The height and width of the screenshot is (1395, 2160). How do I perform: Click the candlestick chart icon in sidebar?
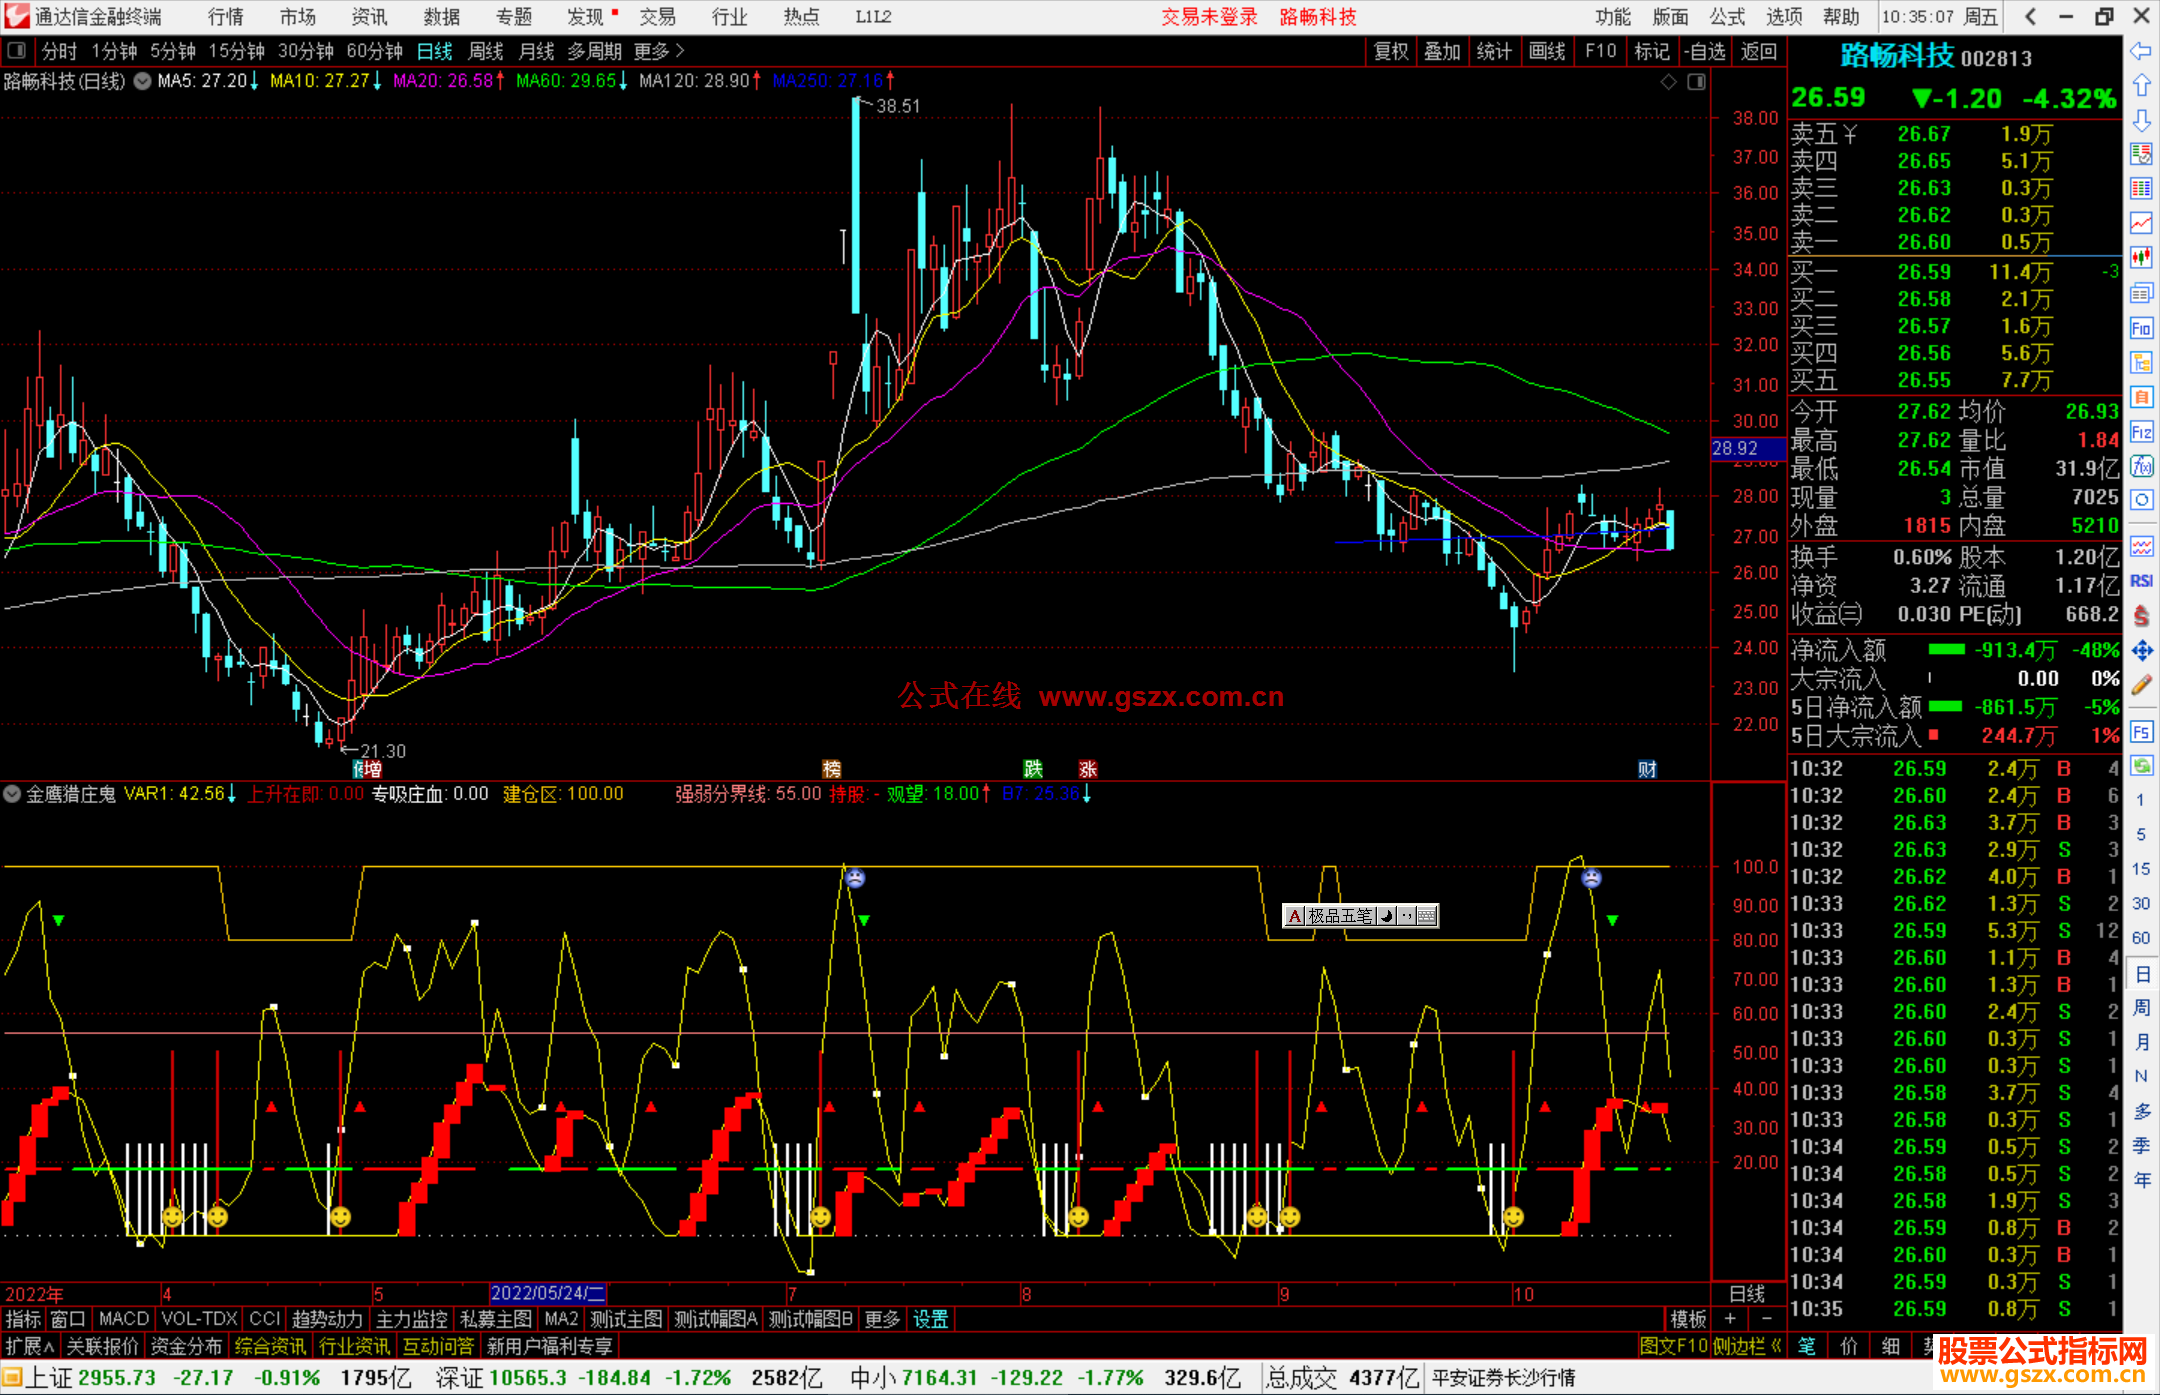pyautogui.click(x=2141, y=257)
